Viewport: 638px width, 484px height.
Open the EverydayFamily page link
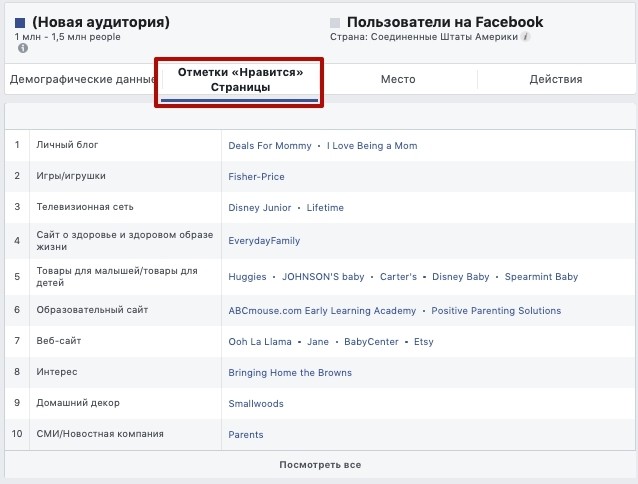pos(264,241)
